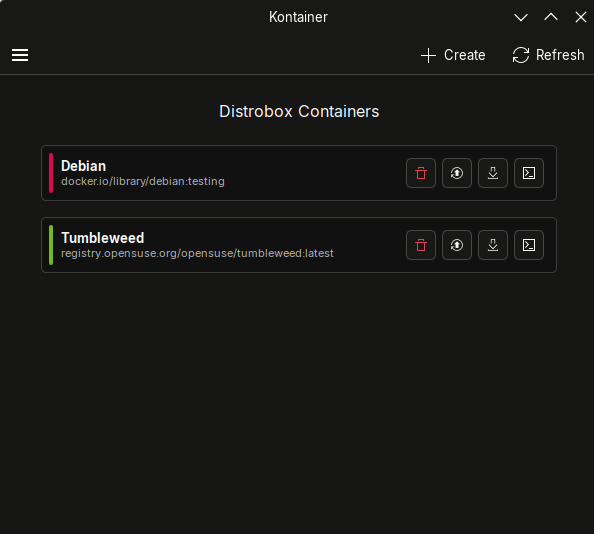Upgrade the Tumbleweed container
Viewport: 594px width, 534px height.
(x=457, y=245)
